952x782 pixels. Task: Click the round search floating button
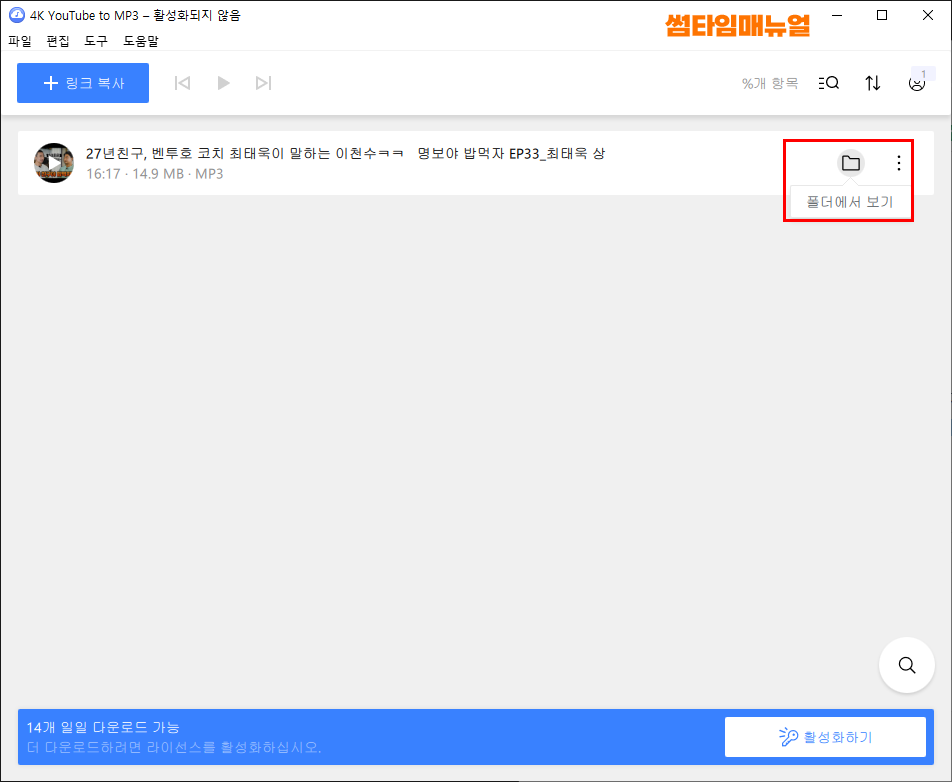[906, 665]
